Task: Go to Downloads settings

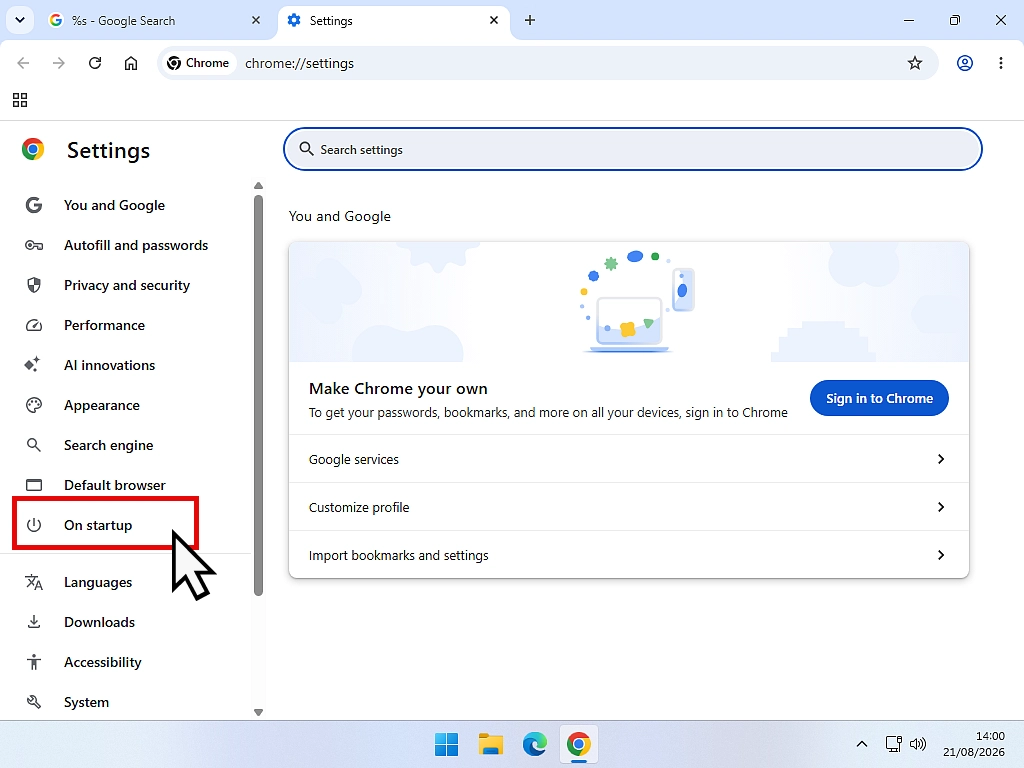Action: tap(99, 622)
